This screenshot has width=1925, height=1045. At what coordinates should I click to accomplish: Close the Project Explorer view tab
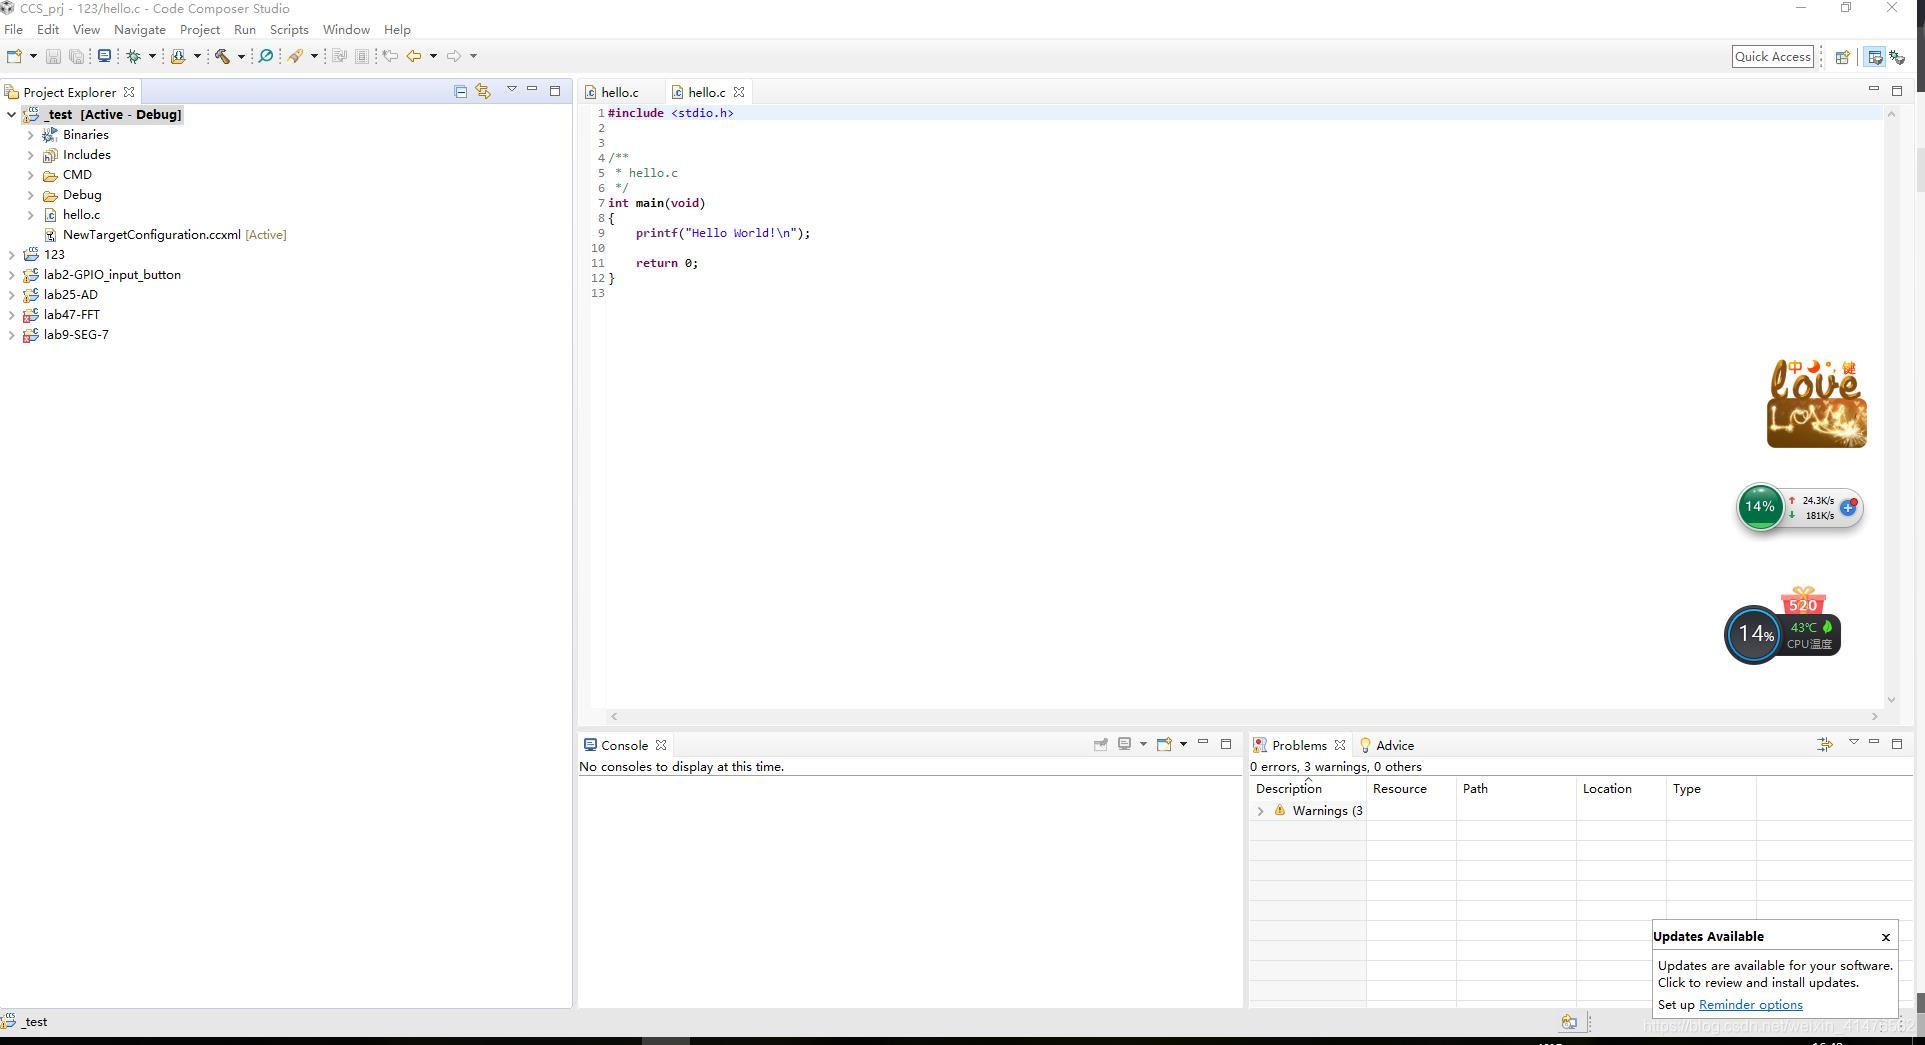tap(129, 92)
